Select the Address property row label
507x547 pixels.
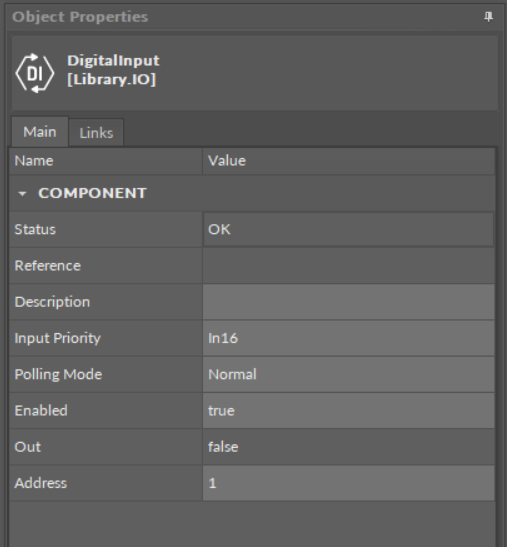click(x=40, y=483)
